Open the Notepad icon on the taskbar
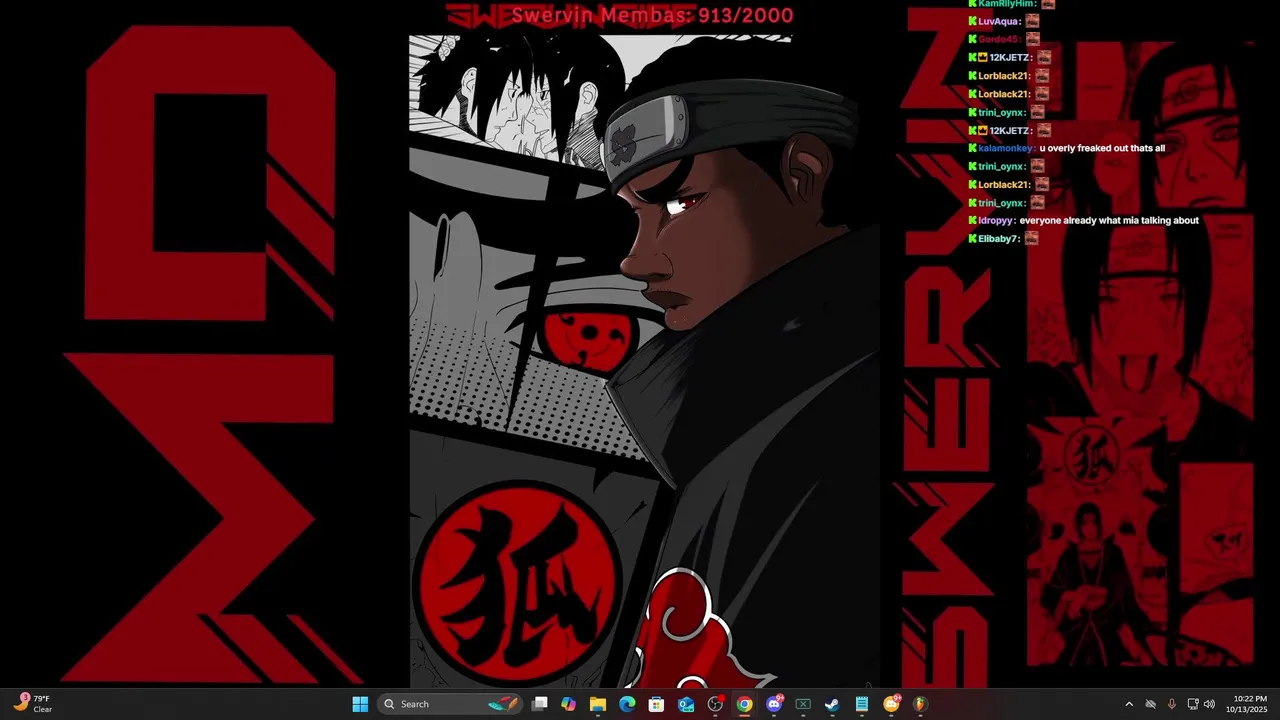 [861, 704]
